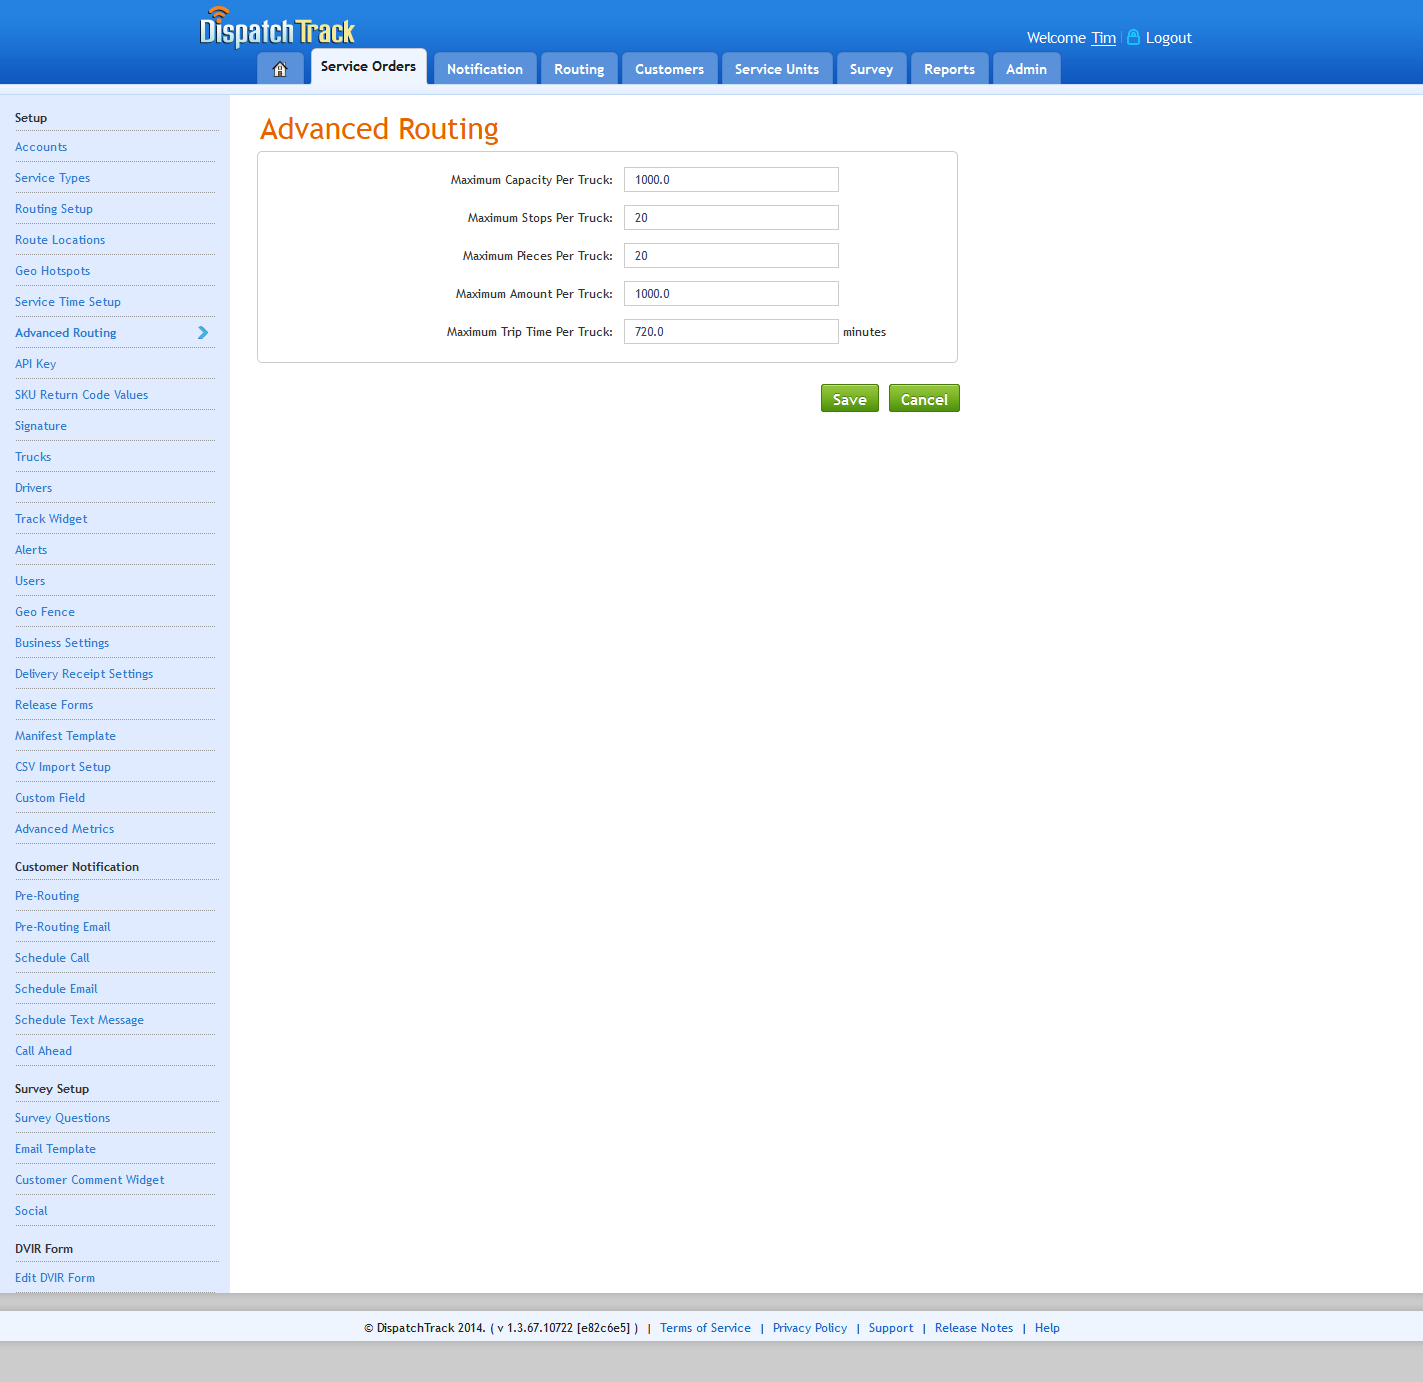This screenshot has width=1423, height=1382.
Task: Click the DispatchTrack logo
Action: click(x=277, y=29)
